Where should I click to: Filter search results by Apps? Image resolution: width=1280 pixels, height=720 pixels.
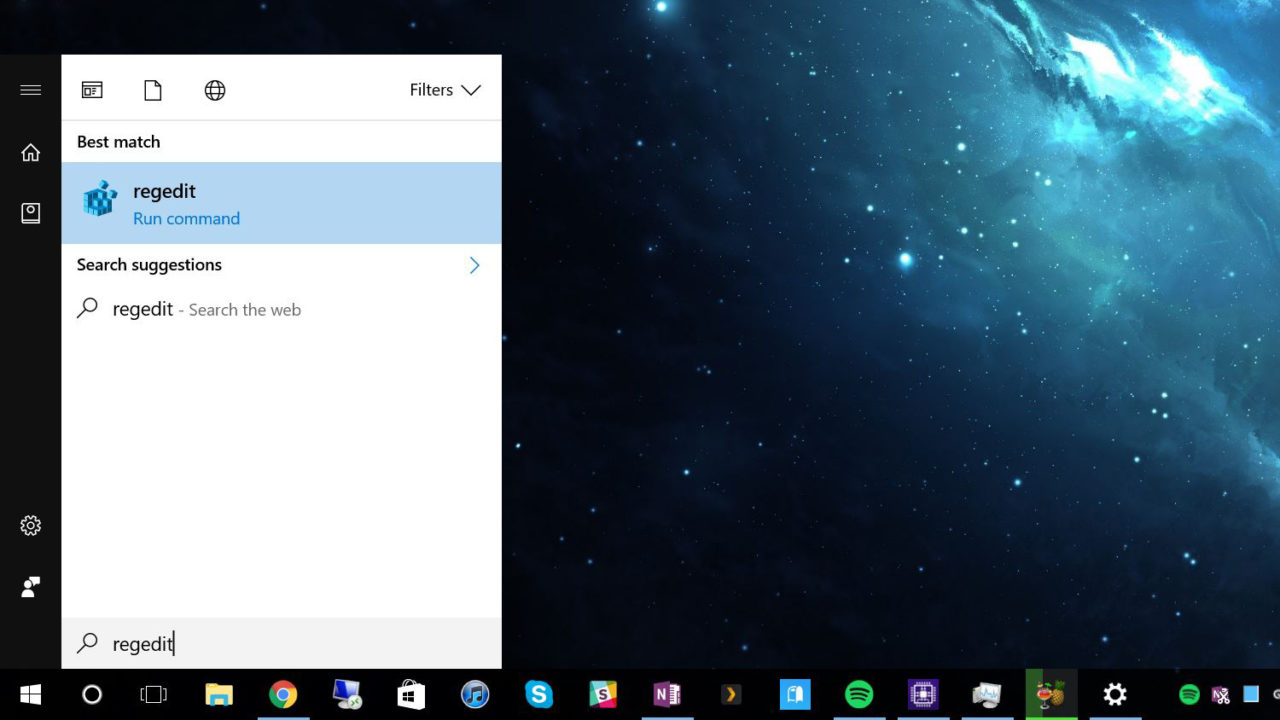click(92, 90)
